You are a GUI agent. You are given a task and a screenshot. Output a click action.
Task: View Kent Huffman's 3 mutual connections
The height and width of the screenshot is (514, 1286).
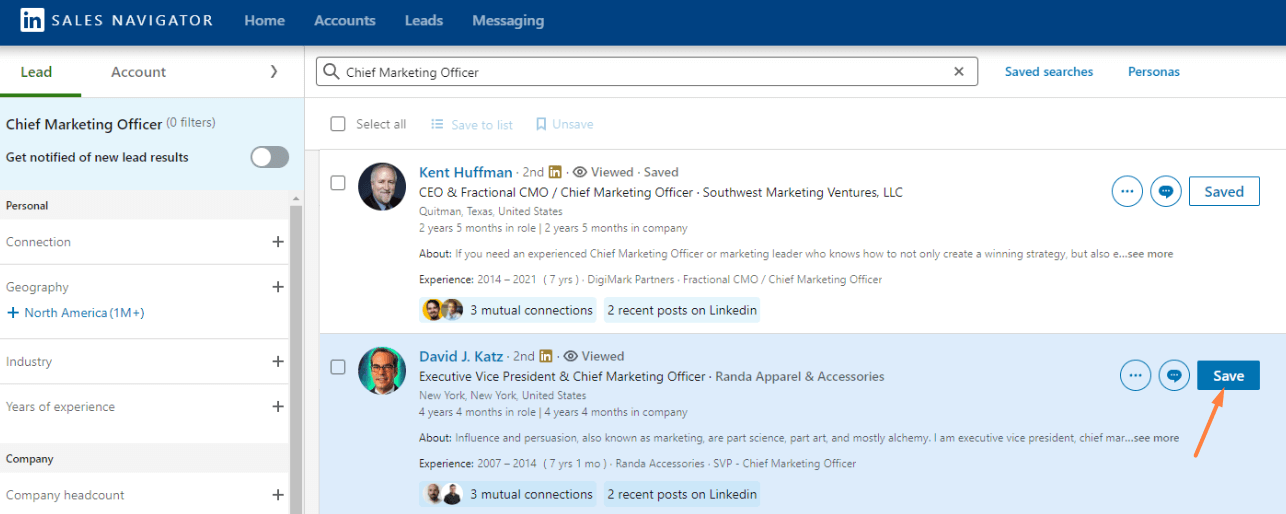[x=508, y=310]
